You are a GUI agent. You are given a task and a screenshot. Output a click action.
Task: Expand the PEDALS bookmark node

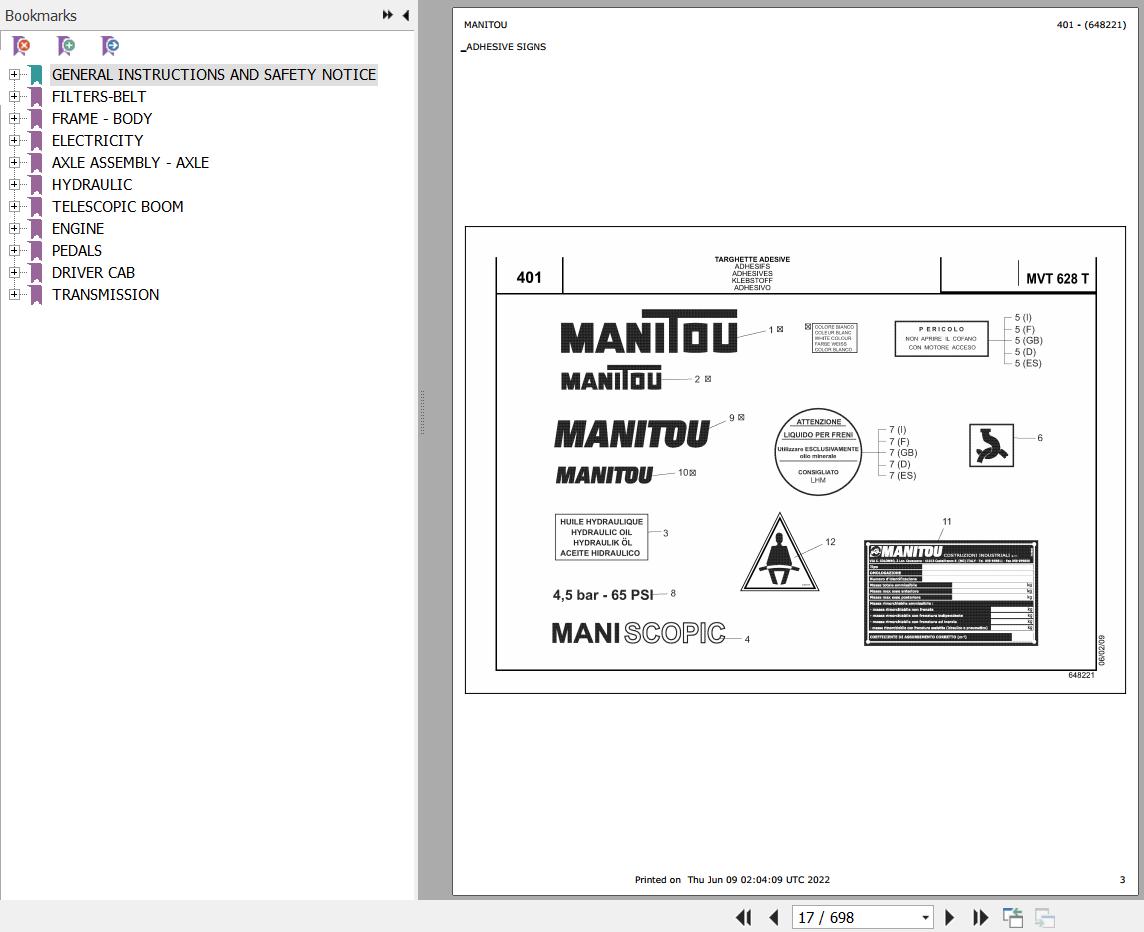click(x=14, y=250)
